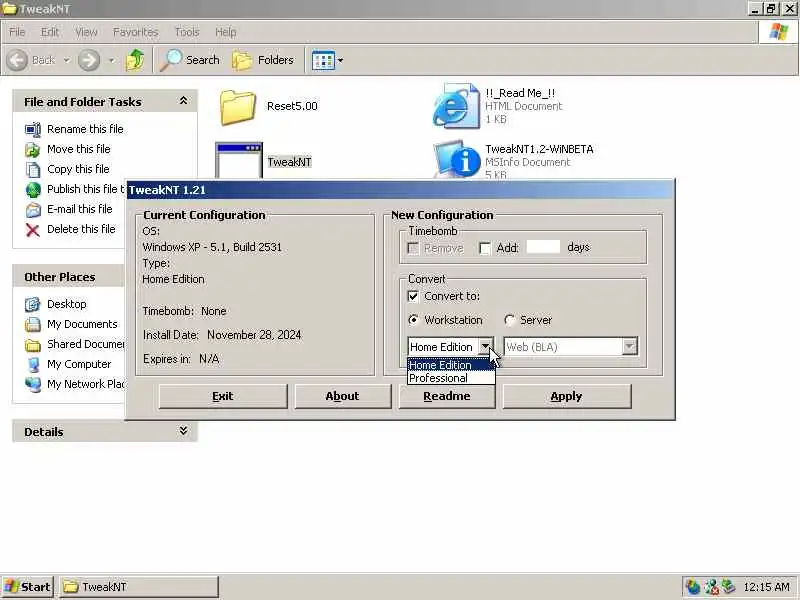This screenshot has height=600, width=800.
Task: Select the Server radio button
Action: 509,320
